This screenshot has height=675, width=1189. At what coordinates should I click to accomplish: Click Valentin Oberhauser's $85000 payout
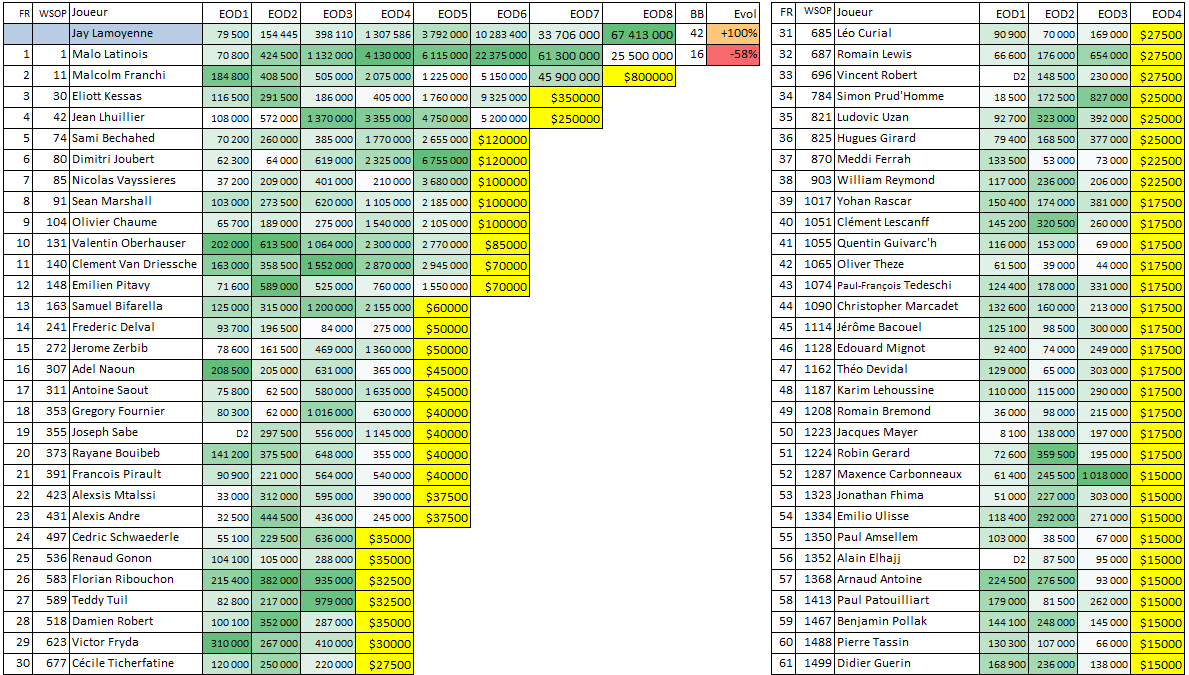[500, 243]
